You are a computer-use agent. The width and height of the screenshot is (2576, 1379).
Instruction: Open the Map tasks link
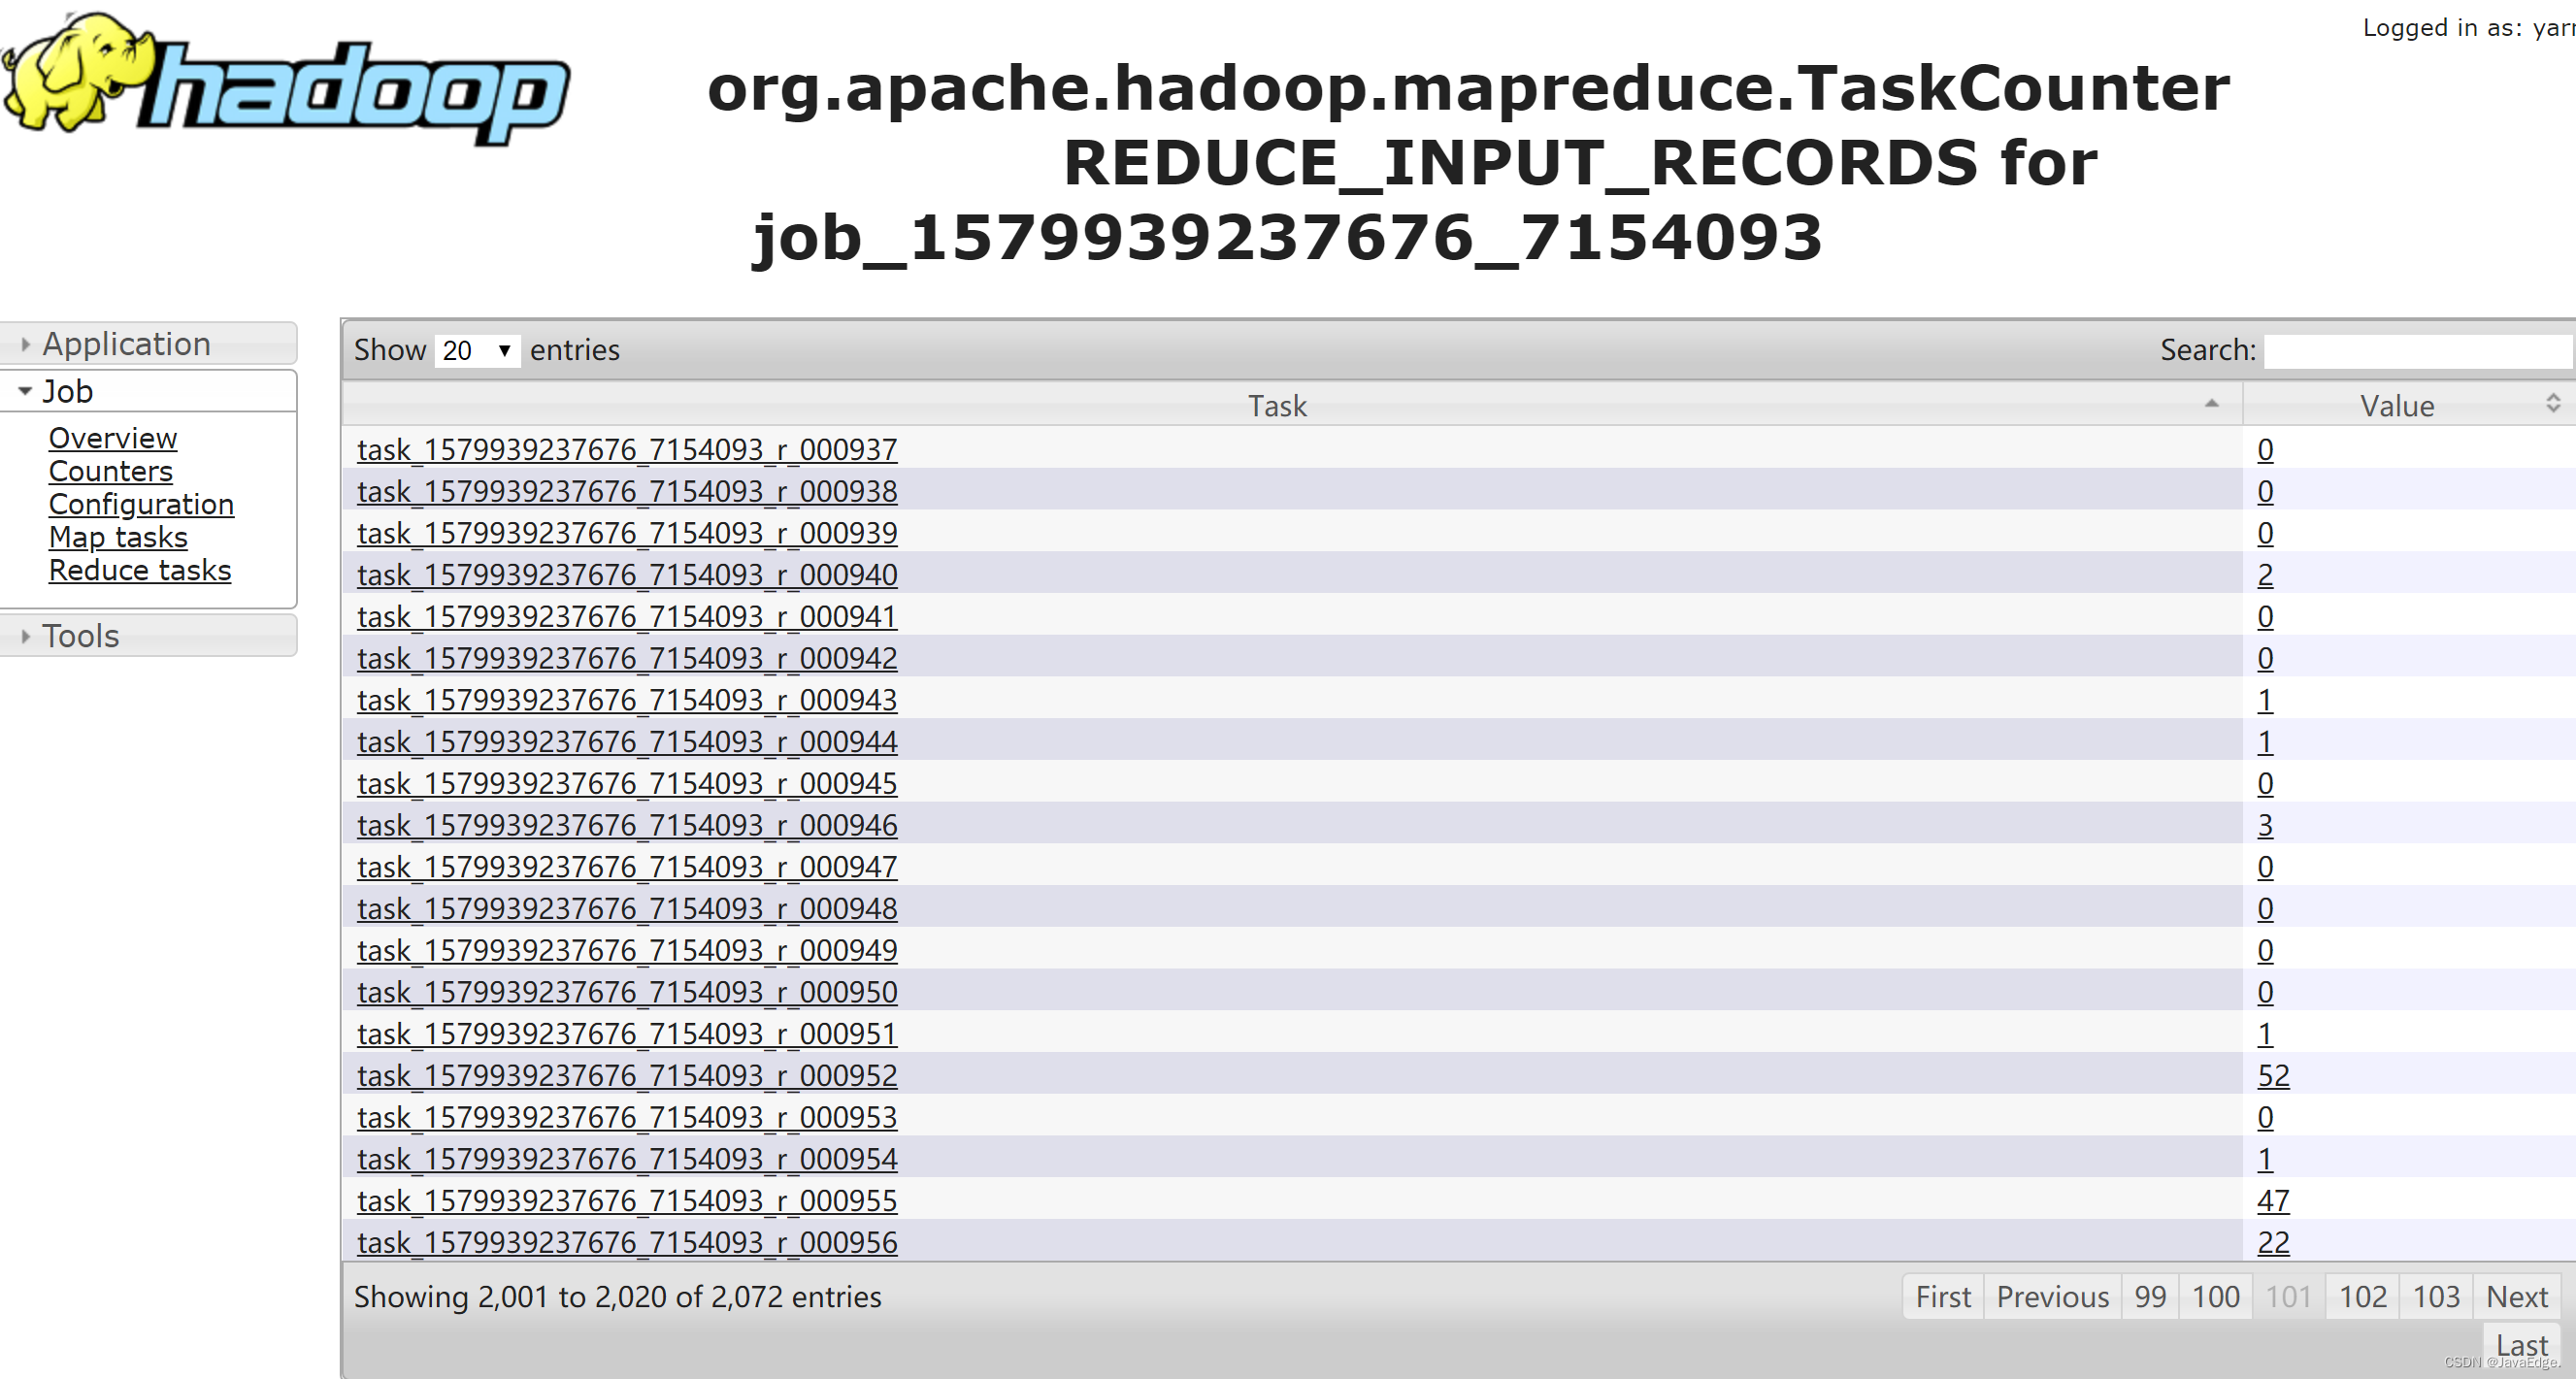coord(118,537)
